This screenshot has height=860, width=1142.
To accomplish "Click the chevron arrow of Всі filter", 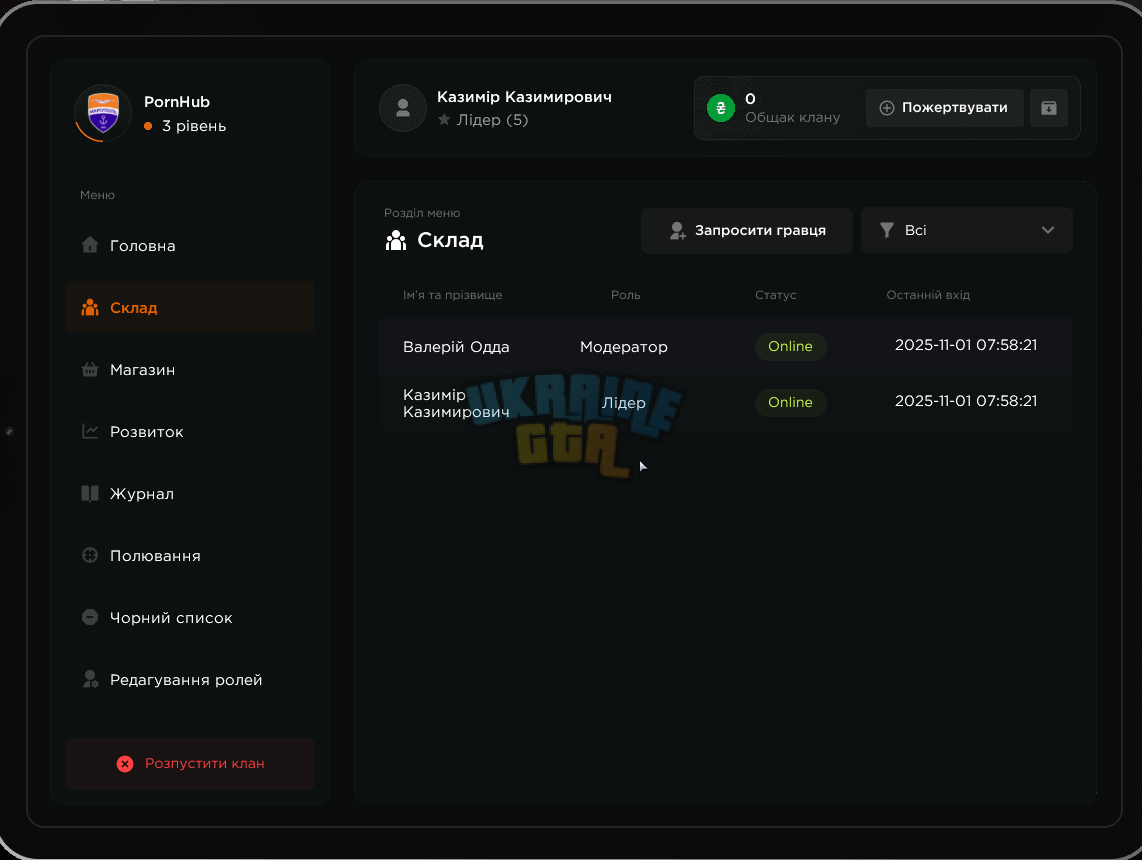I will 1047,230.
